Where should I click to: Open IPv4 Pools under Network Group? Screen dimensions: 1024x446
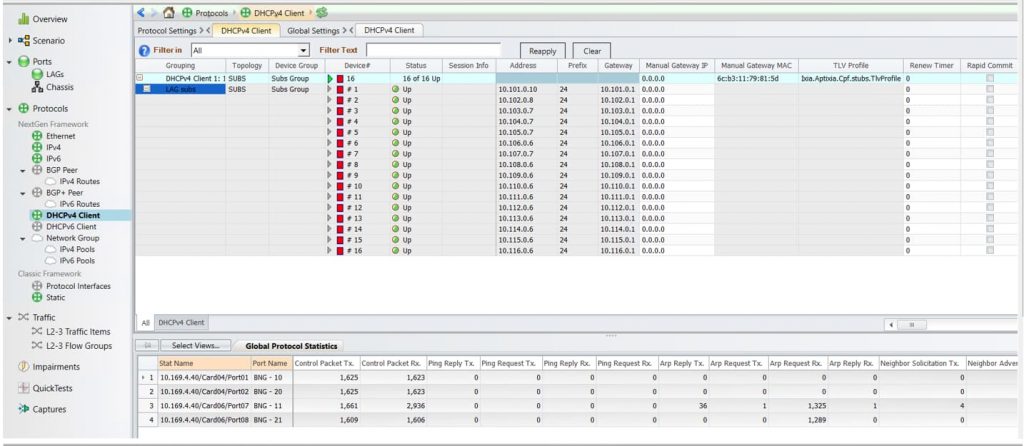(77, 249)
